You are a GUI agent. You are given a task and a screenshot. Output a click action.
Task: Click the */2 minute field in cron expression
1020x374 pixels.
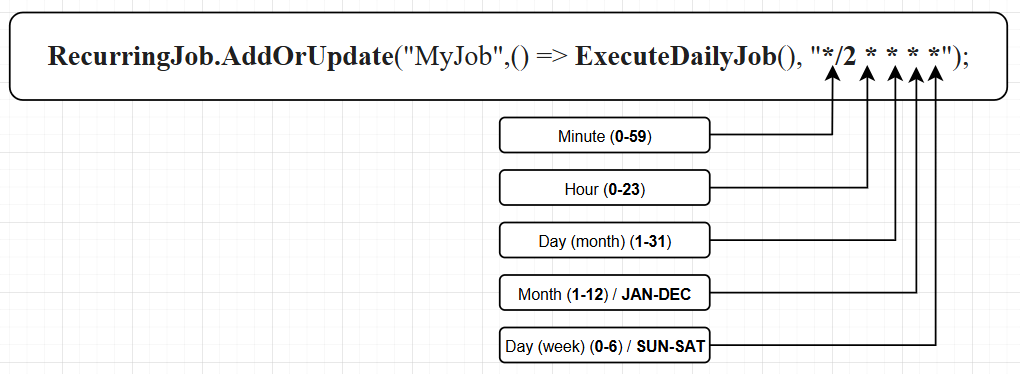click(839, 57)
